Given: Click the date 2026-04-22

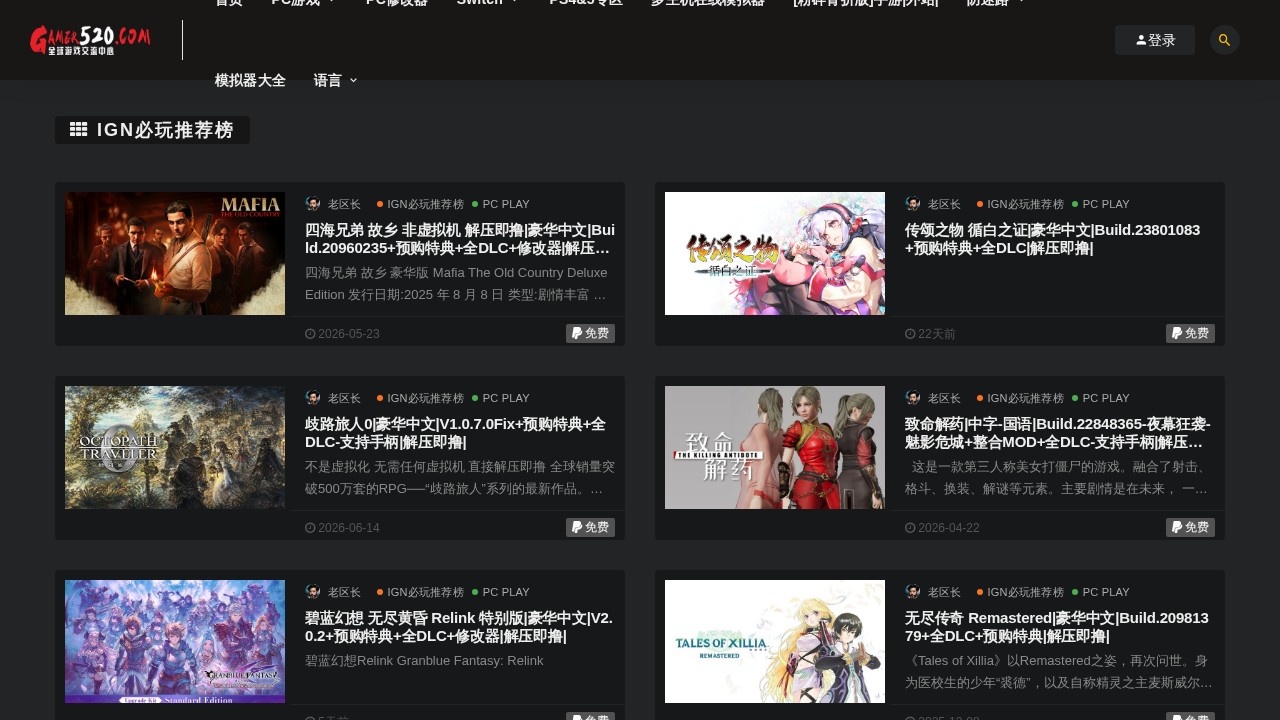Looking at the screenshot, I should point(943,528).
